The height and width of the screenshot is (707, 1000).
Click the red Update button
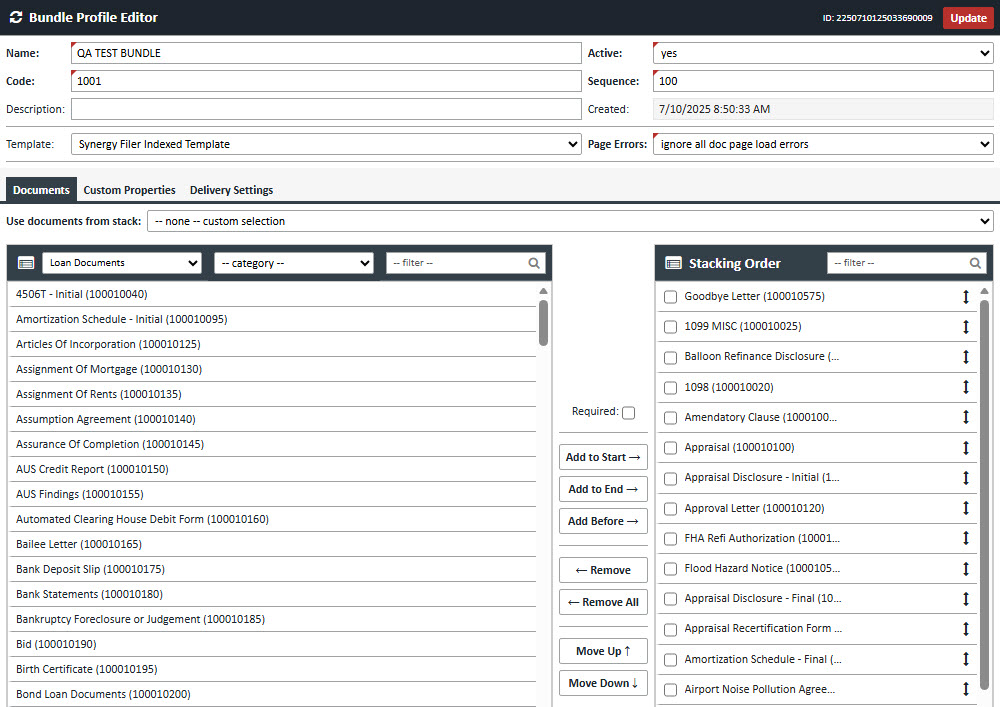tap(967, 18)
